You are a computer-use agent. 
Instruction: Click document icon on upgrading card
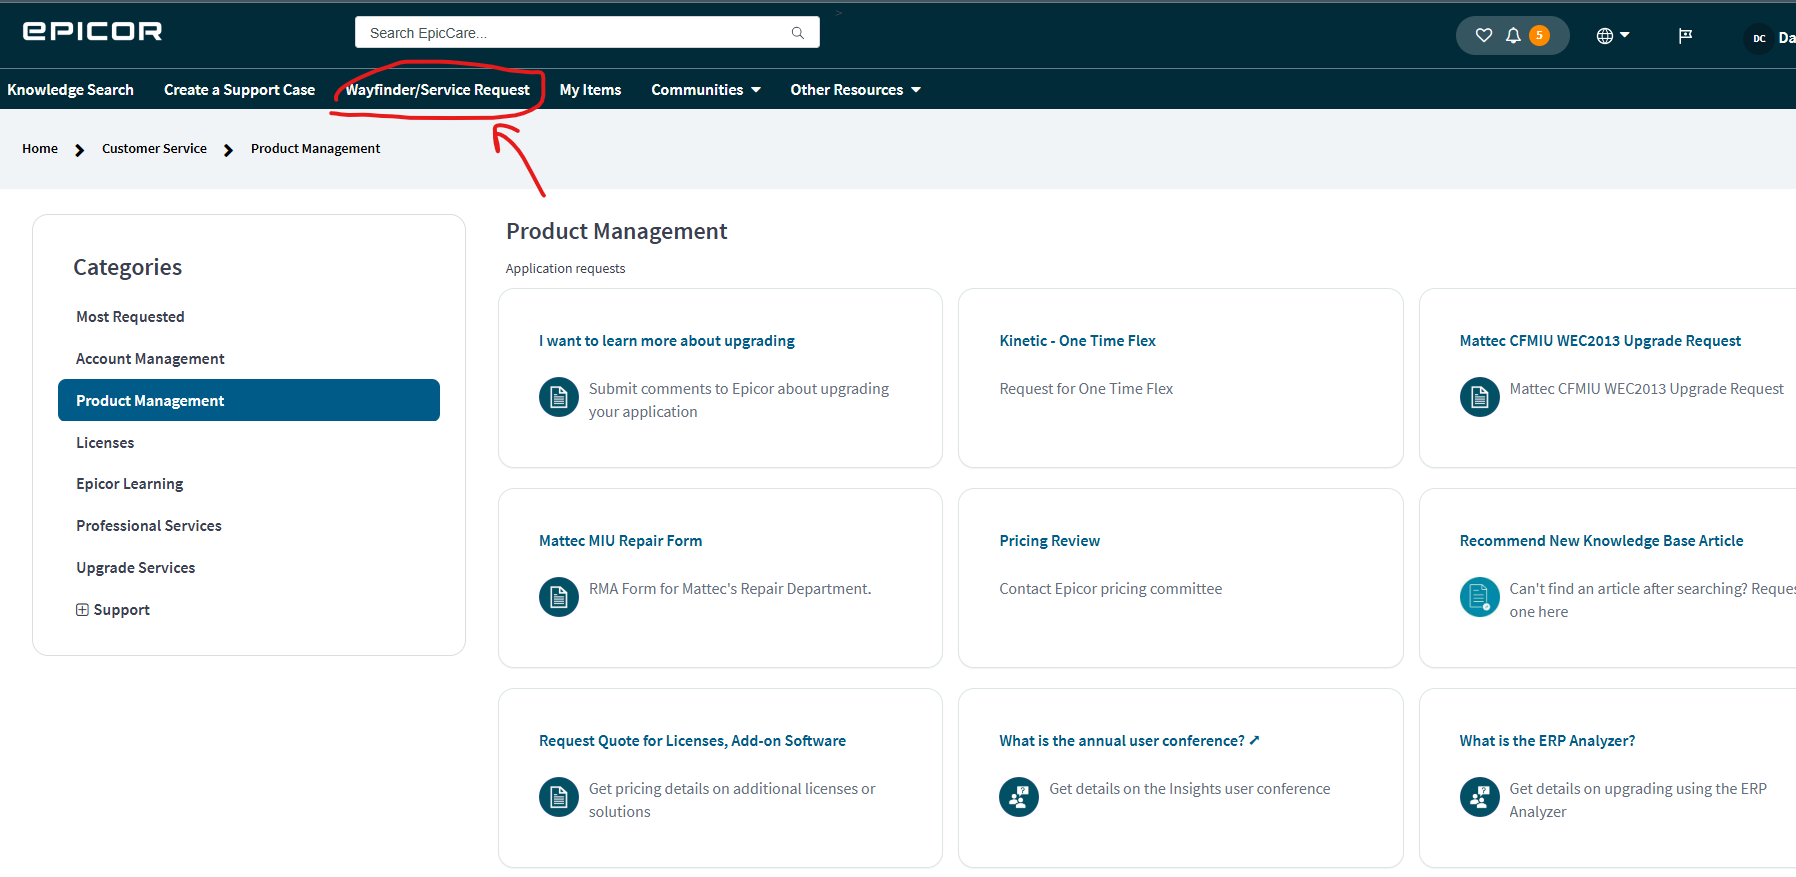[559, 397]
